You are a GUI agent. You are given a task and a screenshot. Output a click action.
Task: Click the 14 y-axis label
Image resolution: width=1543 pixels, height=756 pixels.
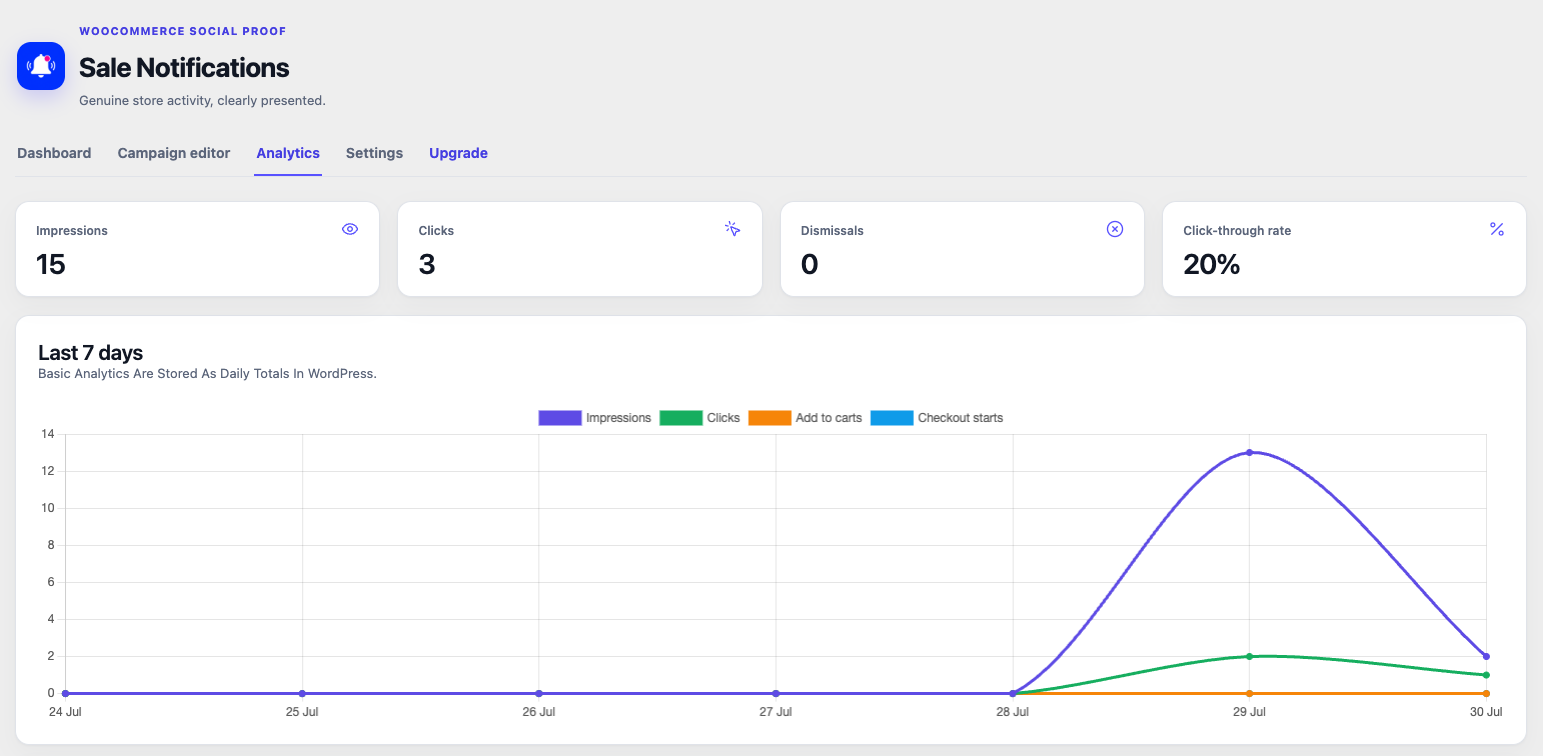[x=48, y=434]
